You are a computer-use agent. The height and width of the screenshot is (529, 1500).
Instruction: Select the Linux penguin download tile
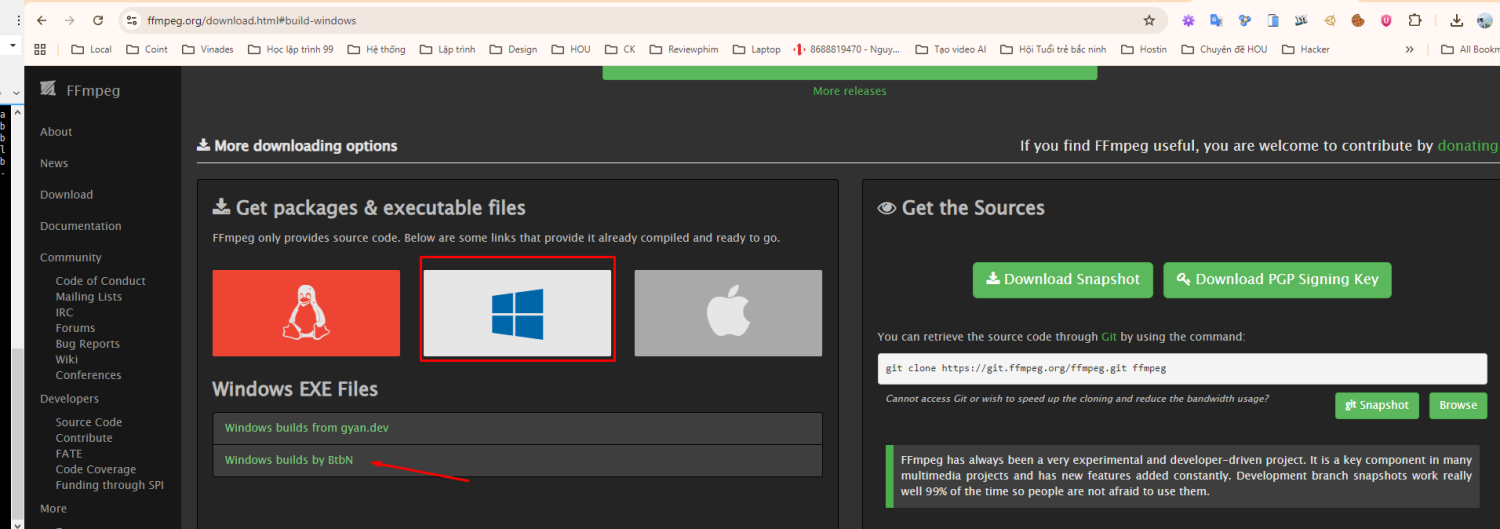click(x=306, y=313)
